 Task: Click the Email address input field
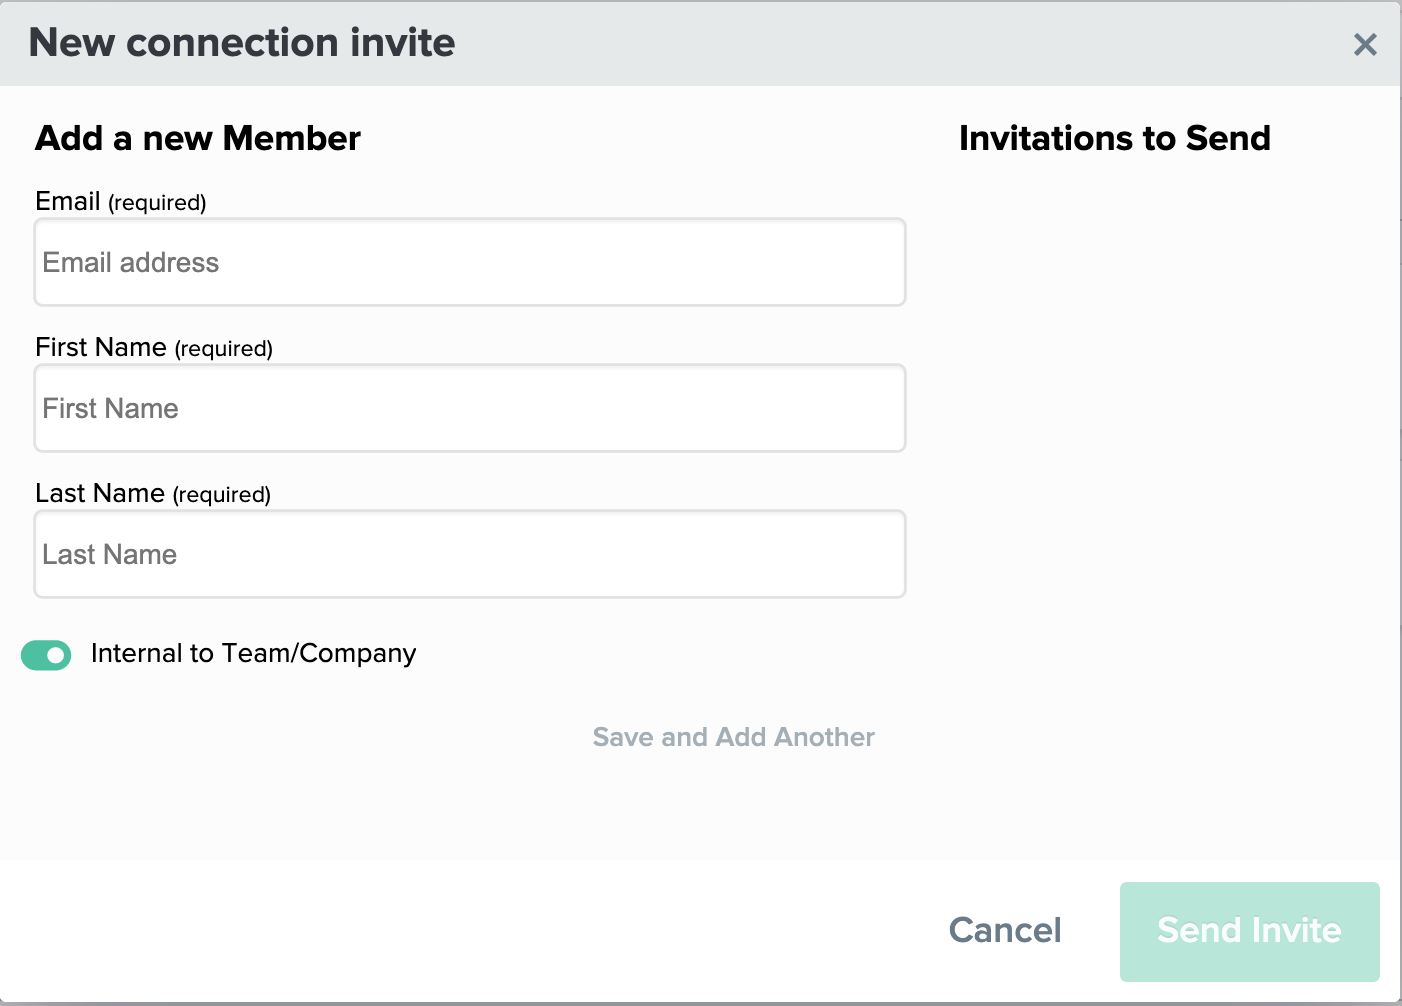[470, 262]
